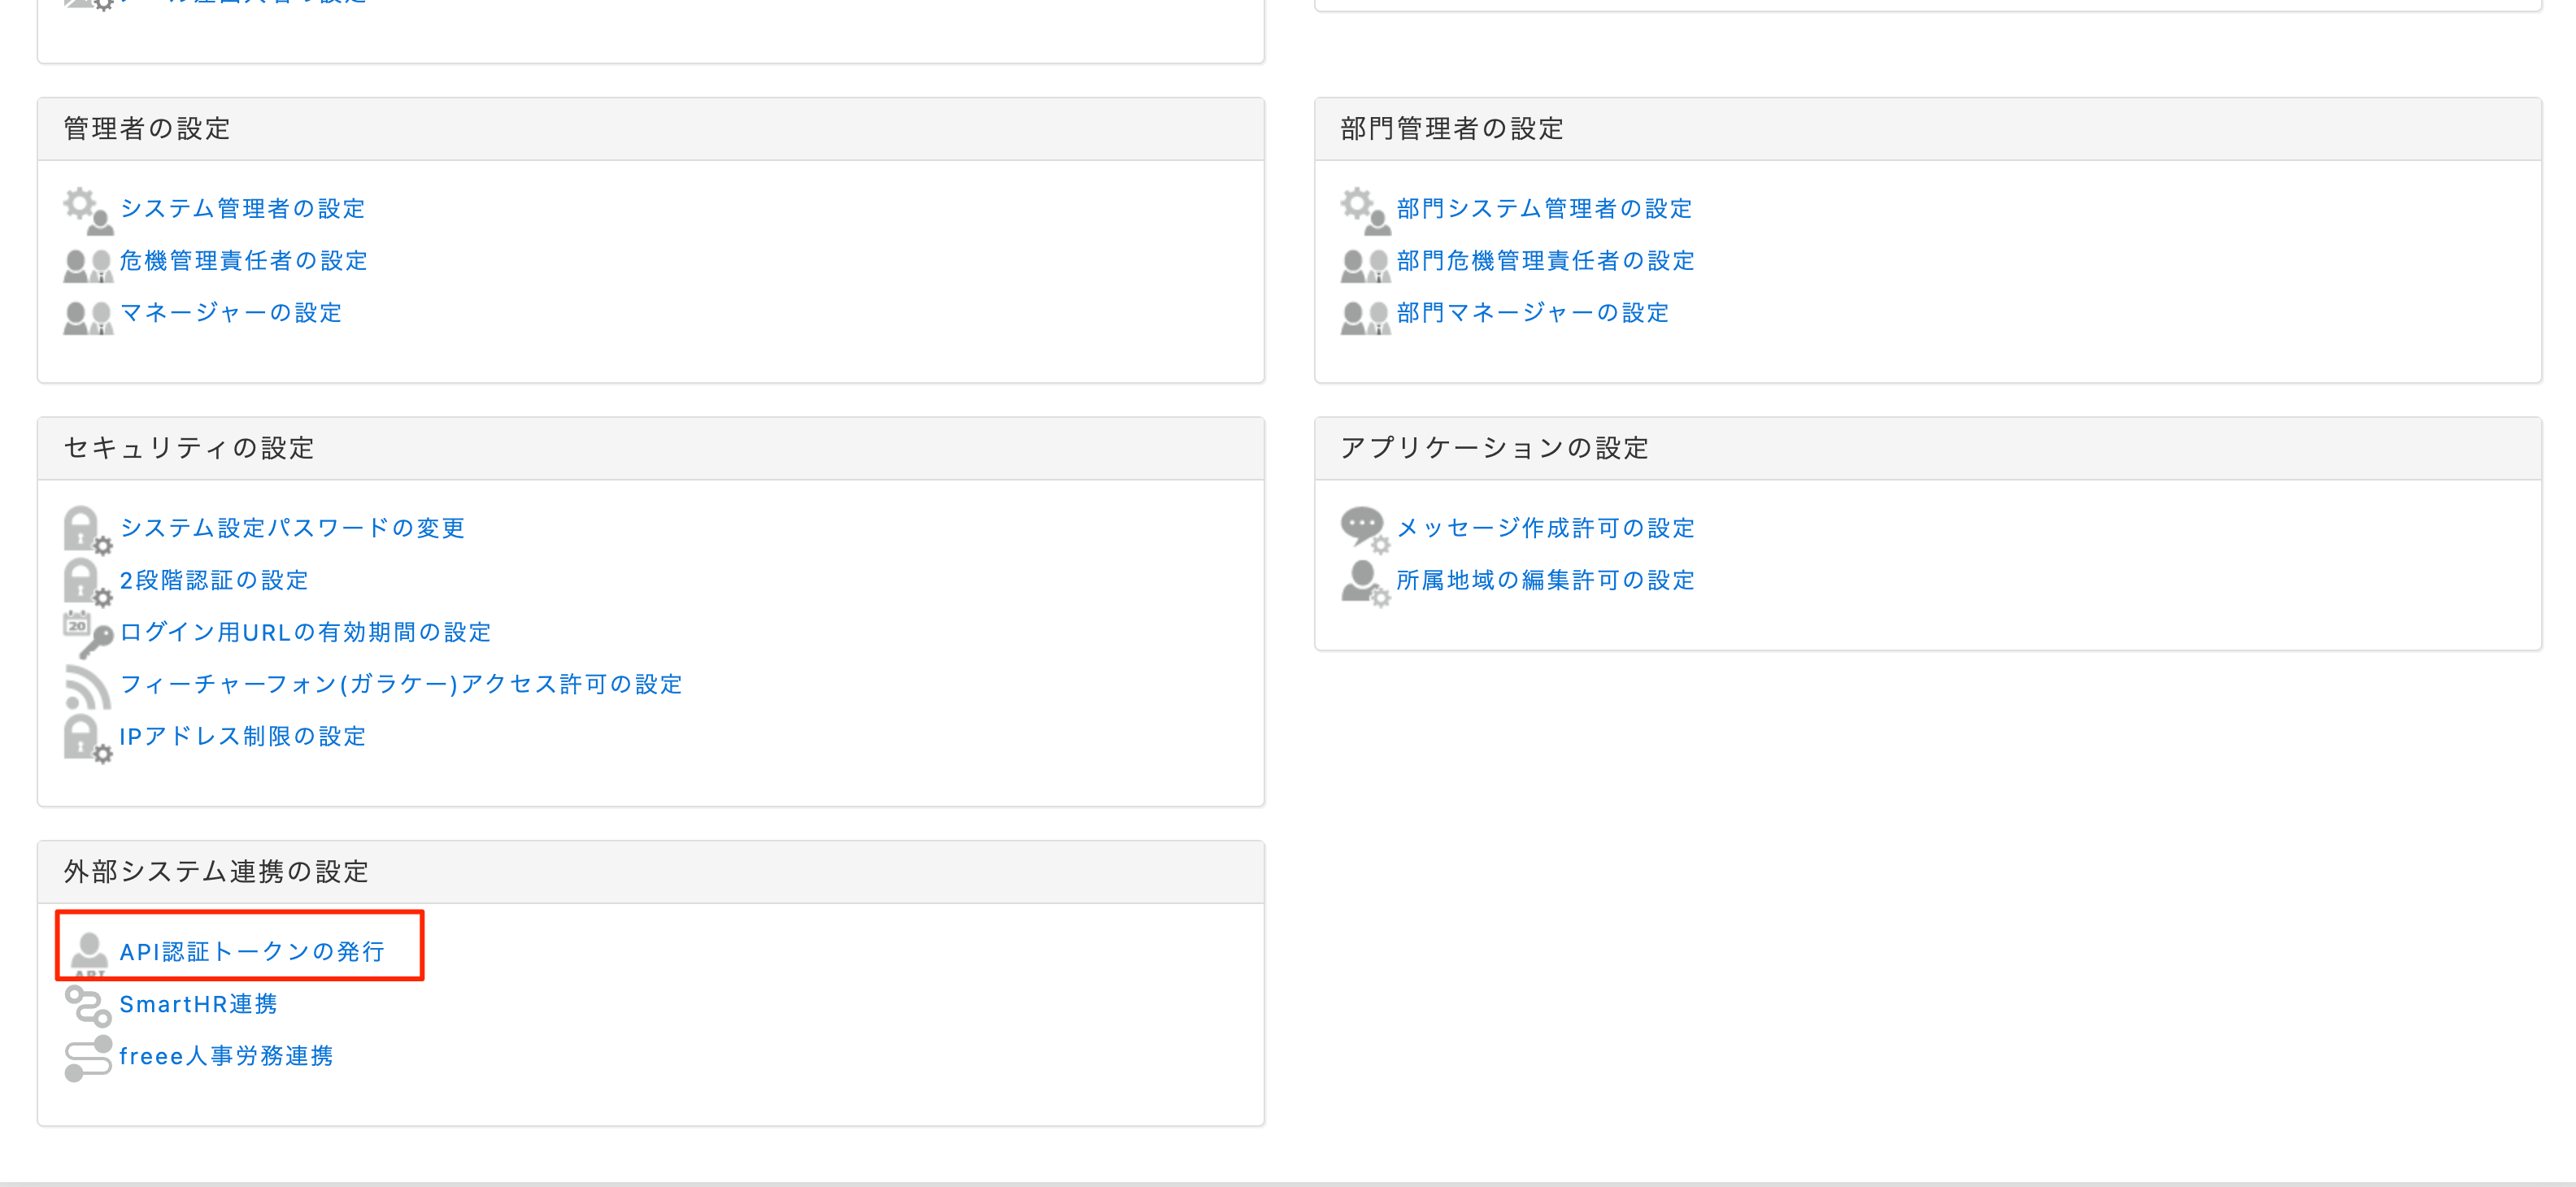
Task: Click the lock icon beside IPアドレス制限の設定
Action: click(87, 739)
